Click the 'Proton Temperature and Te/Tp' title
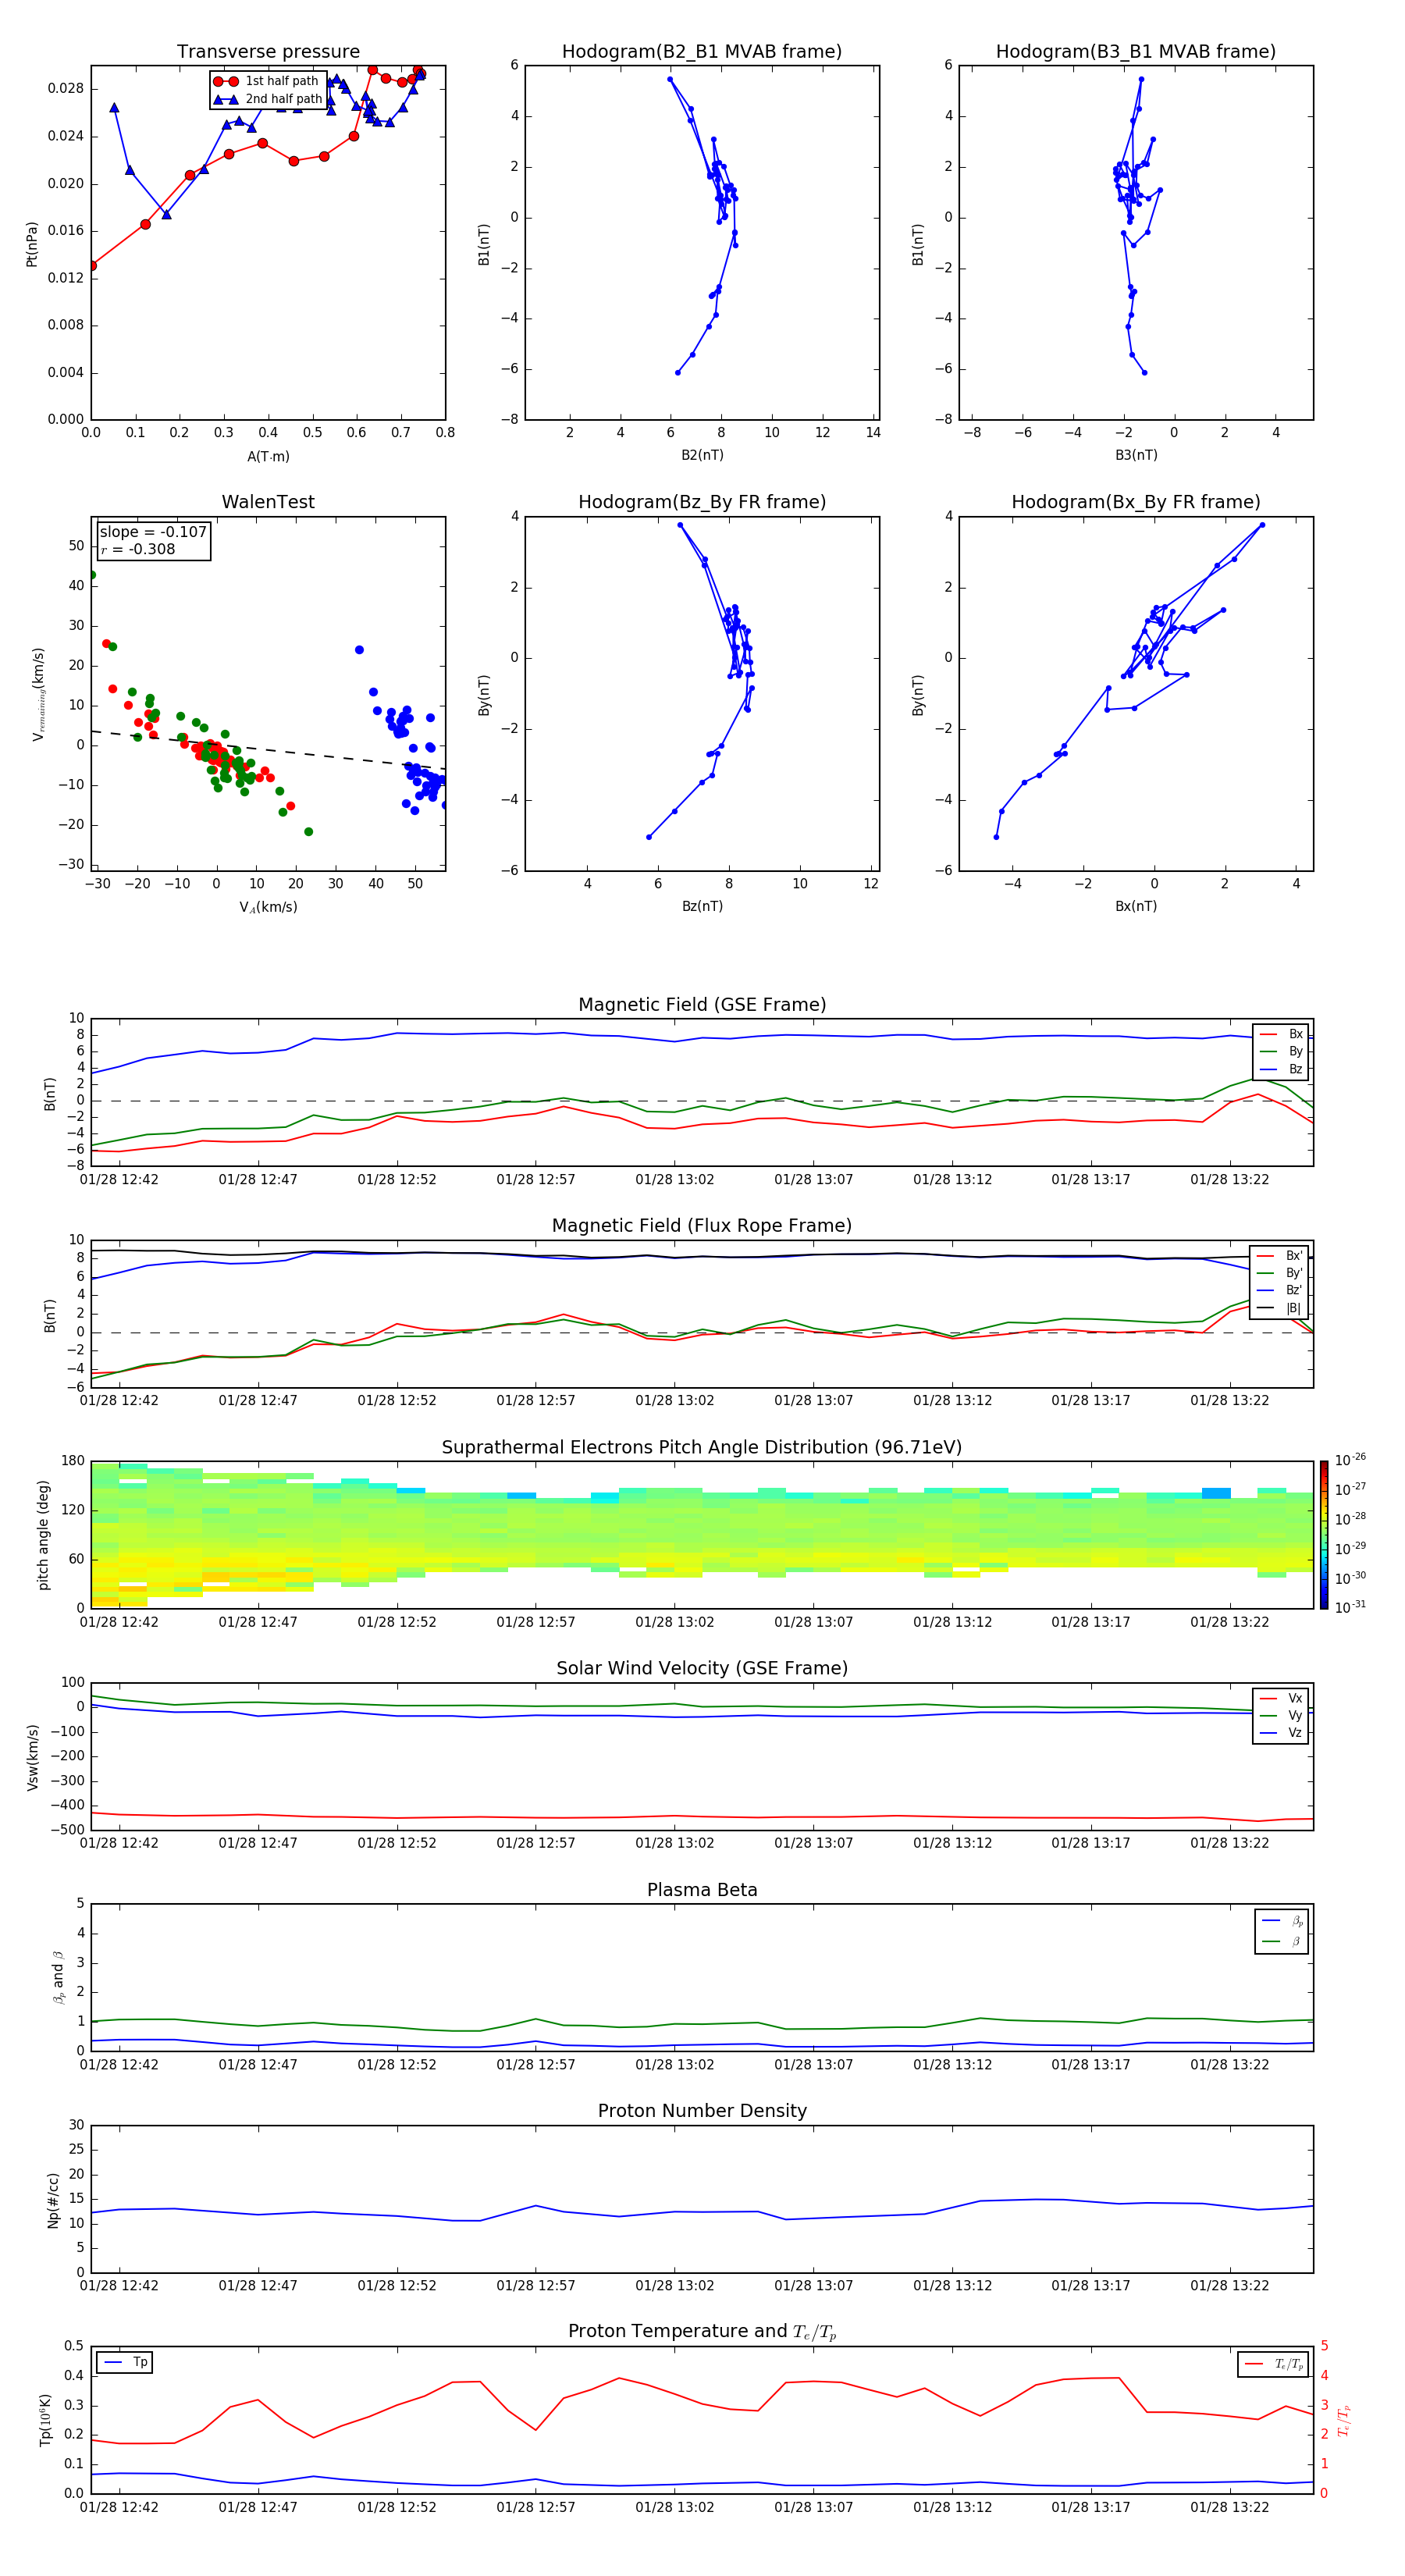This screenshot has height=2576, width=1405. pyautogui.click(x=702, y=2332)
